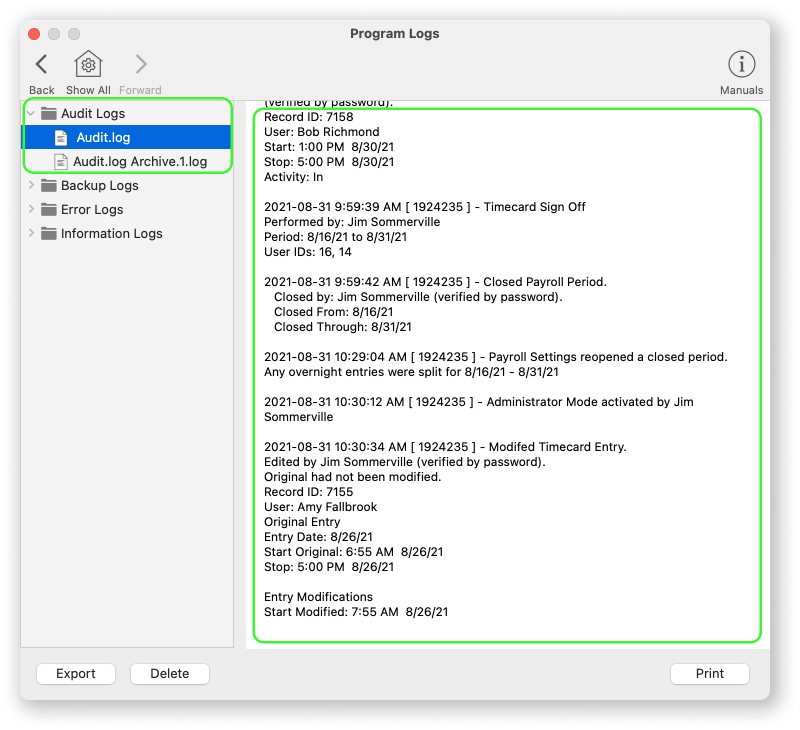Click the 'Administrator Mode activated by Jim' line

479,402
